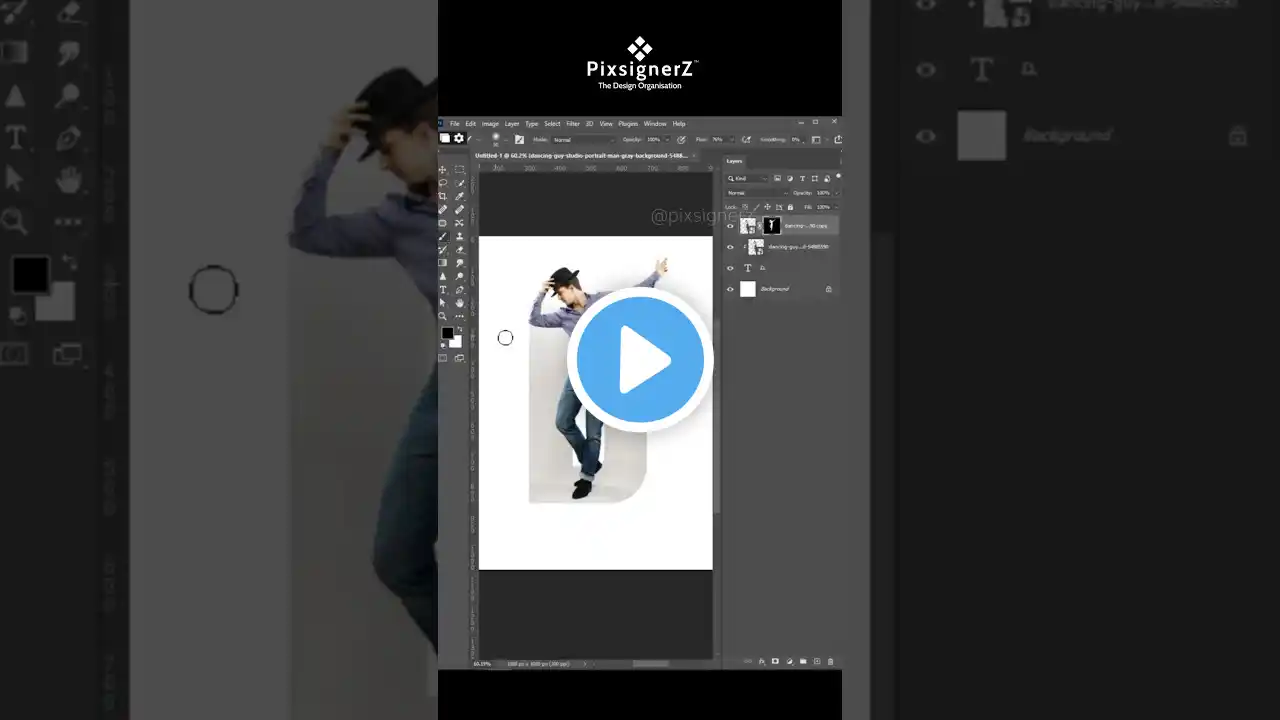1280x720 pixels.
Task: Select the Crop tool
Action: 442,195
